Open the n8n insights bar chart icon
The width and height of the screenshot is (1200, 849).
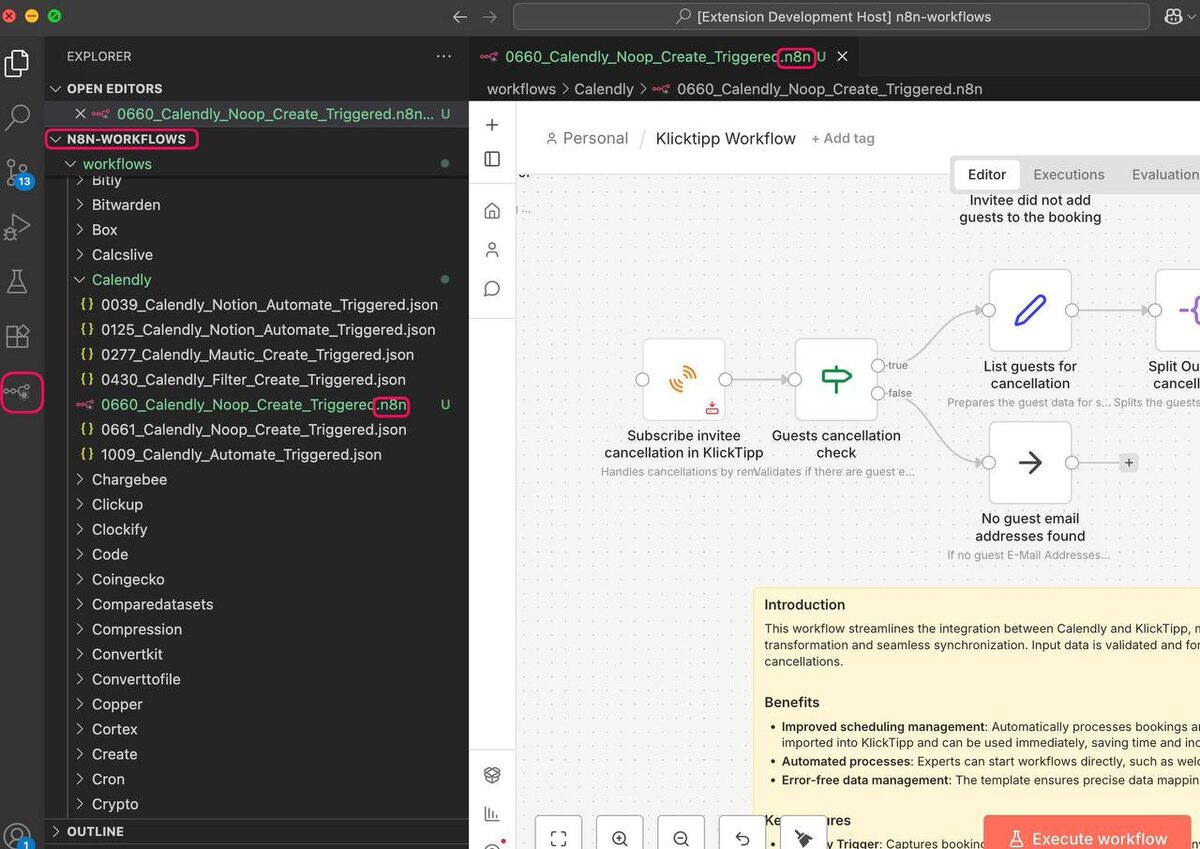coord(492,814)
